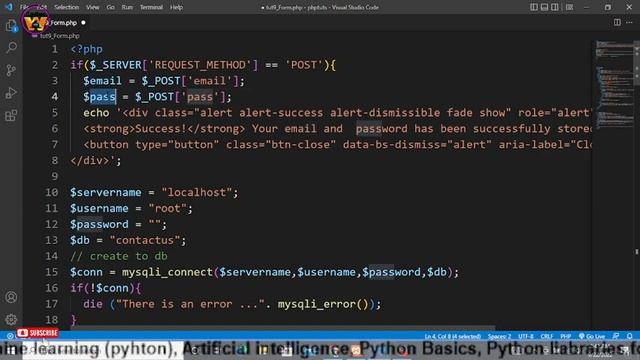This screenshot has width=640, height=360.
Task: Open the Customize Layout button
Action: 569,7
